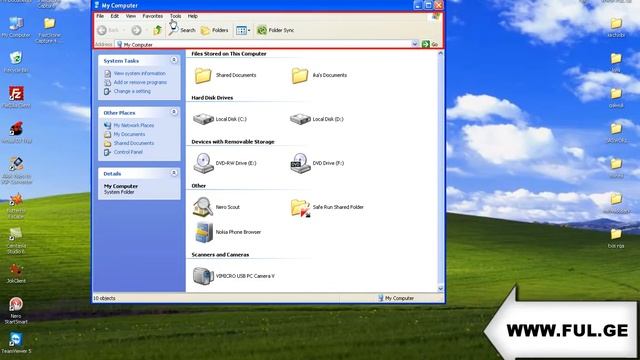Click the scrollbar up arrow
The image size is (640, 360).
click(440, 53)
